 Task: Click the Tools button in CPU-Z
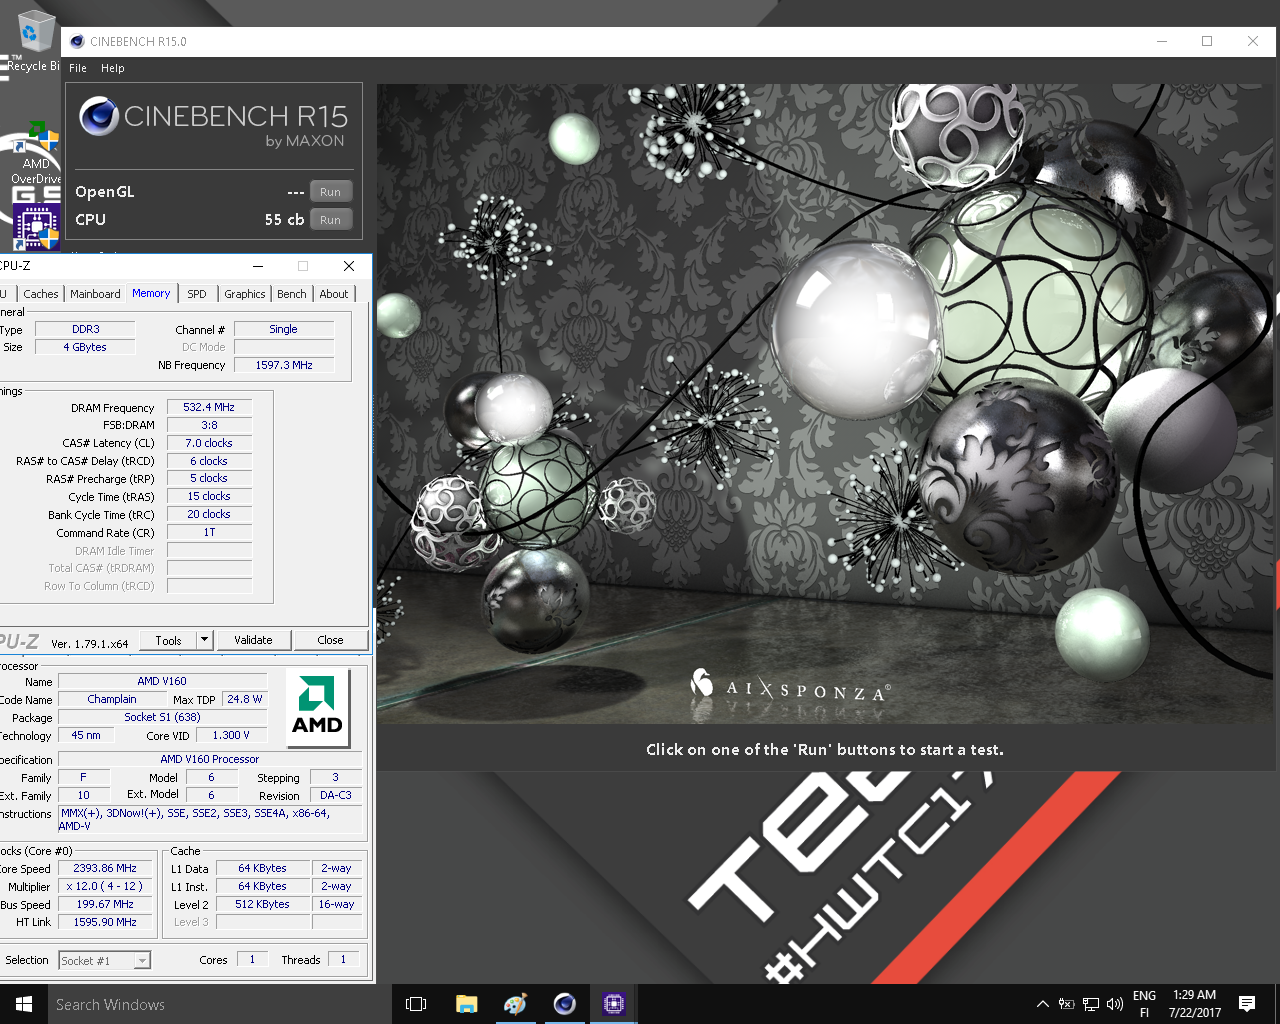168,640
